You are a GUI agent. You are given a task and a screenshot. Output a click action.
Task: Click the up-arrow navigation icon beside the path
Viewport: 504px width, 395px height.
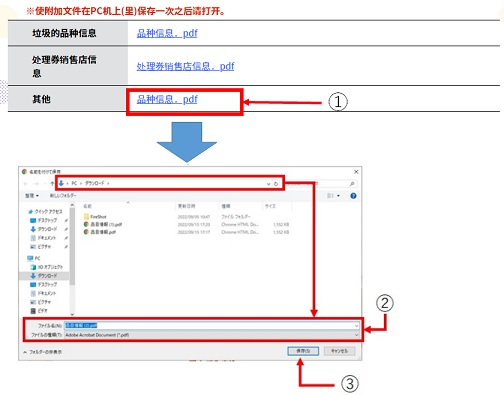pos(52,183)
